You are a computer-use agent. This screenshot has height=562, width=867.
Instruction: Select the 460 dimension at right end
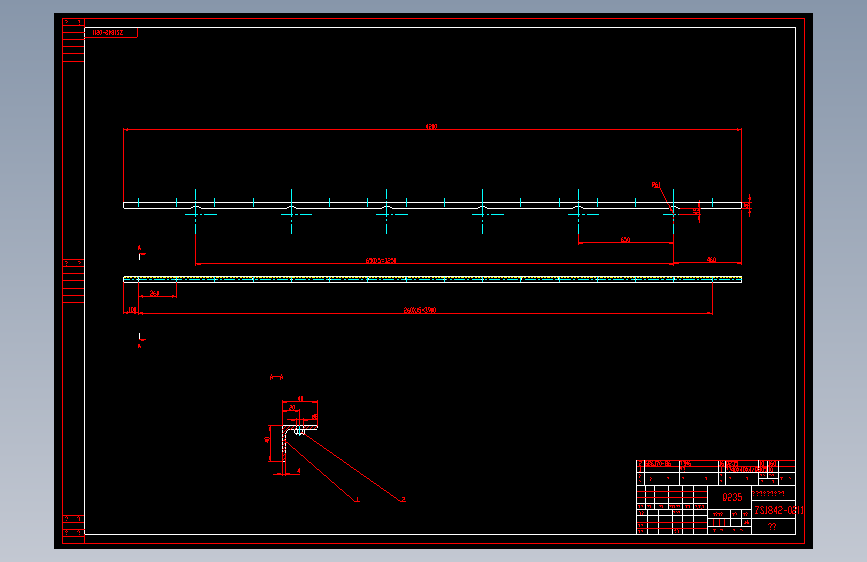712,259
